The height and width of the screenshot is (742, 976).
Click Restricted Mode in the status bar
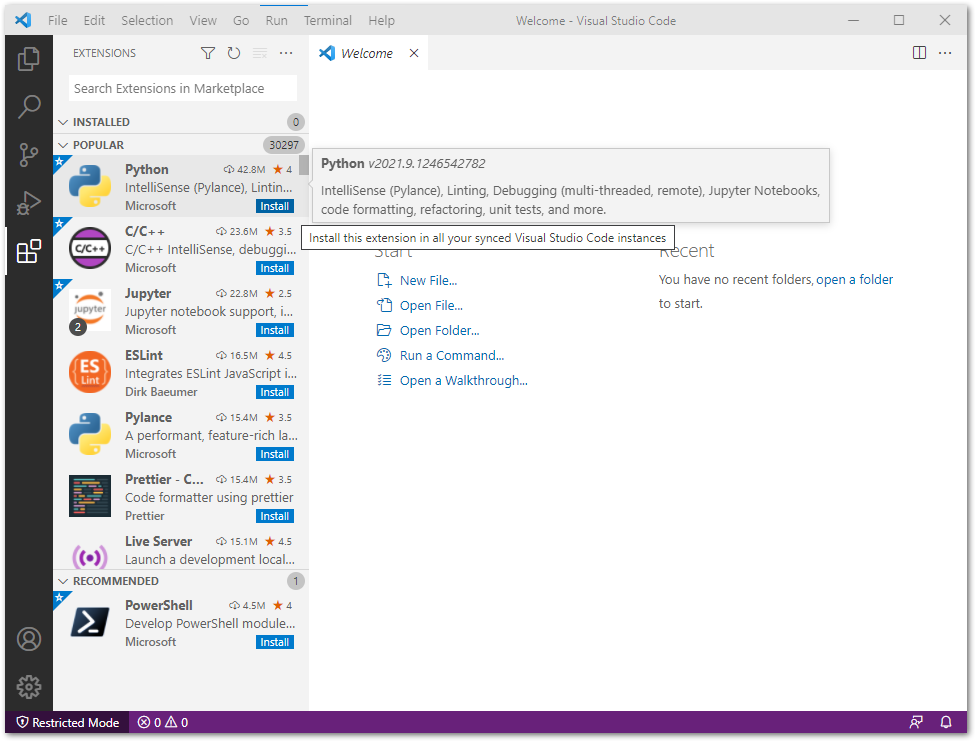click(67, 722)
